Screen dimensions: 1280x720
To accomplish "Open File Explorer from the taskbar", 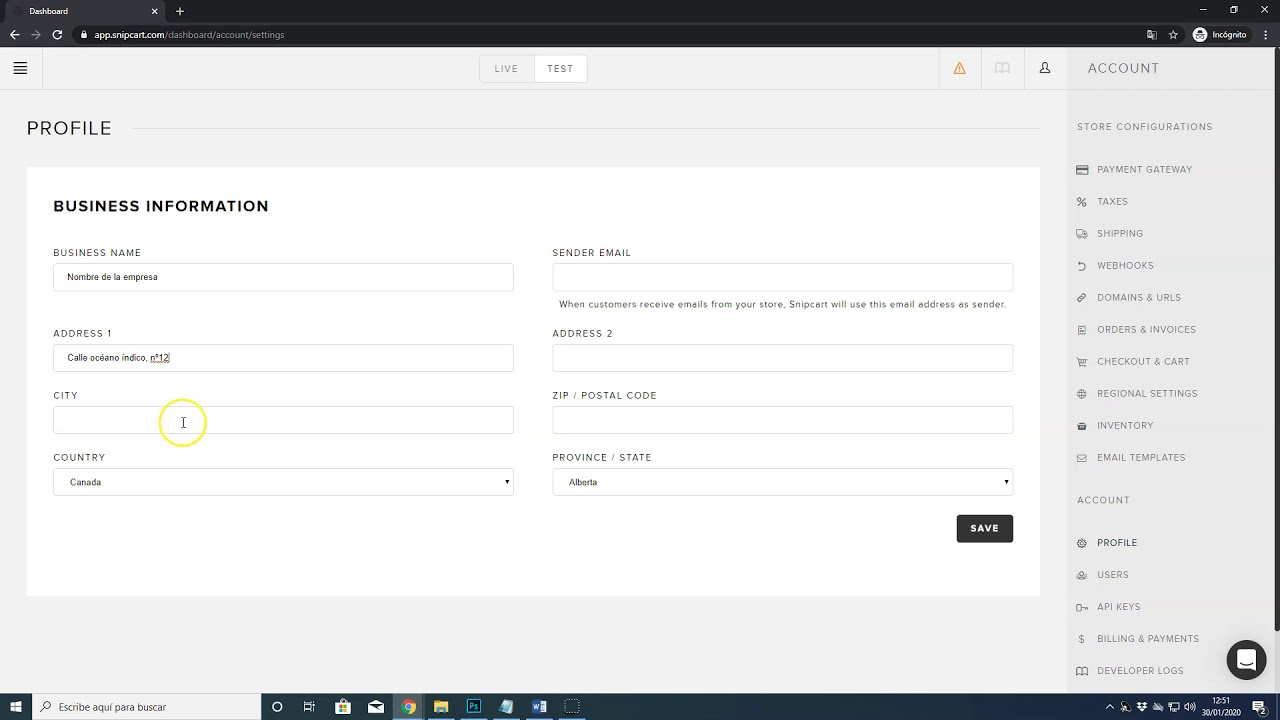I will pyautogui.click(x=441, y=707).
